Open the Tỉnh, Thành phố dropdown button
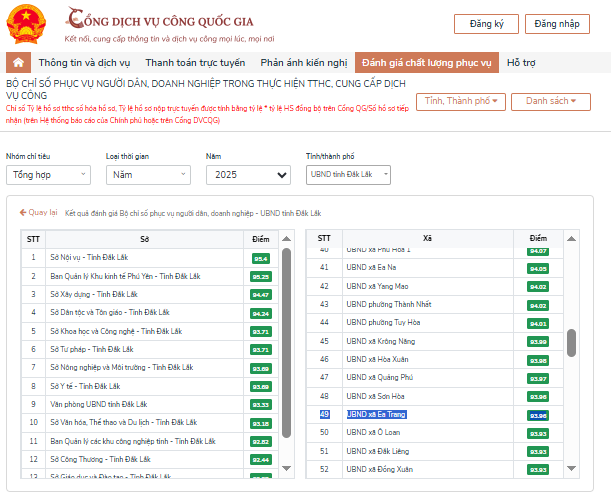This screenshot has height=499, width=611. (x=463, y=101)
